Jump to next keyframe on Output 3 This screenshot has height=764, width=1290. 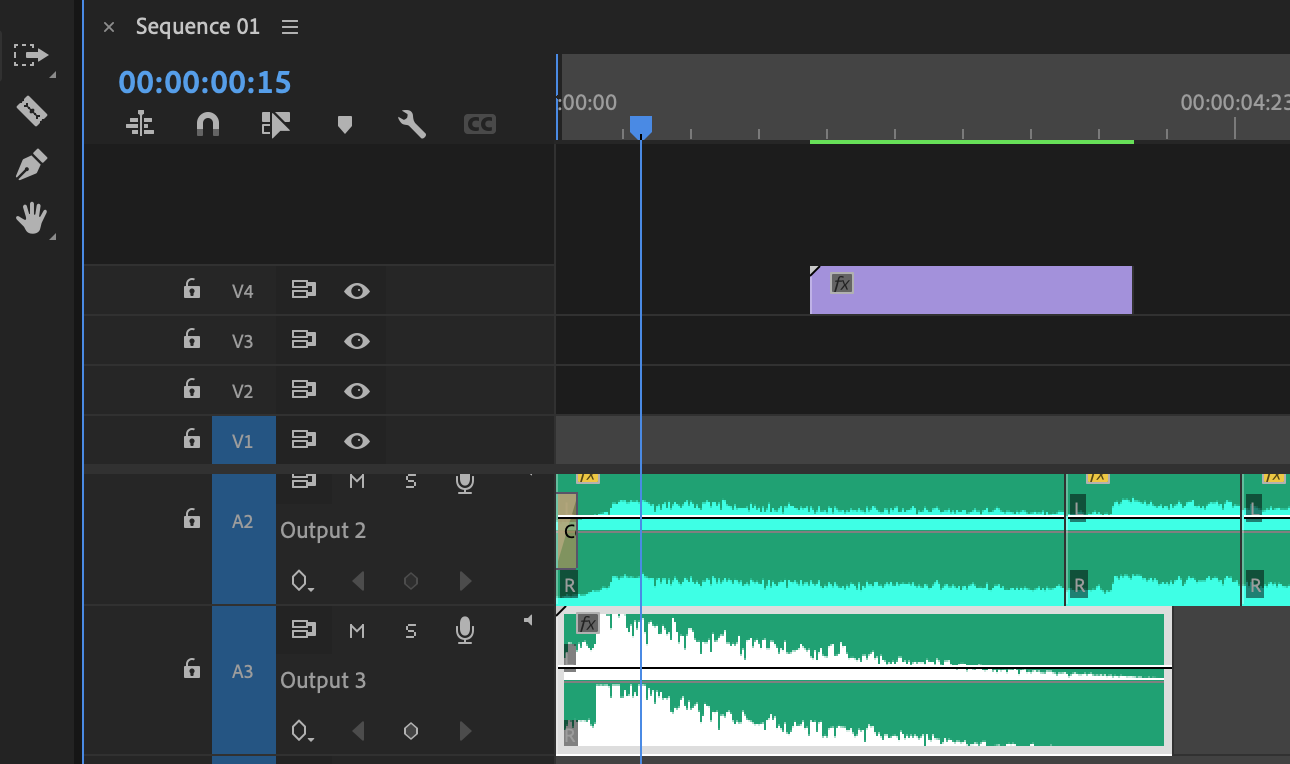(464, 731)
